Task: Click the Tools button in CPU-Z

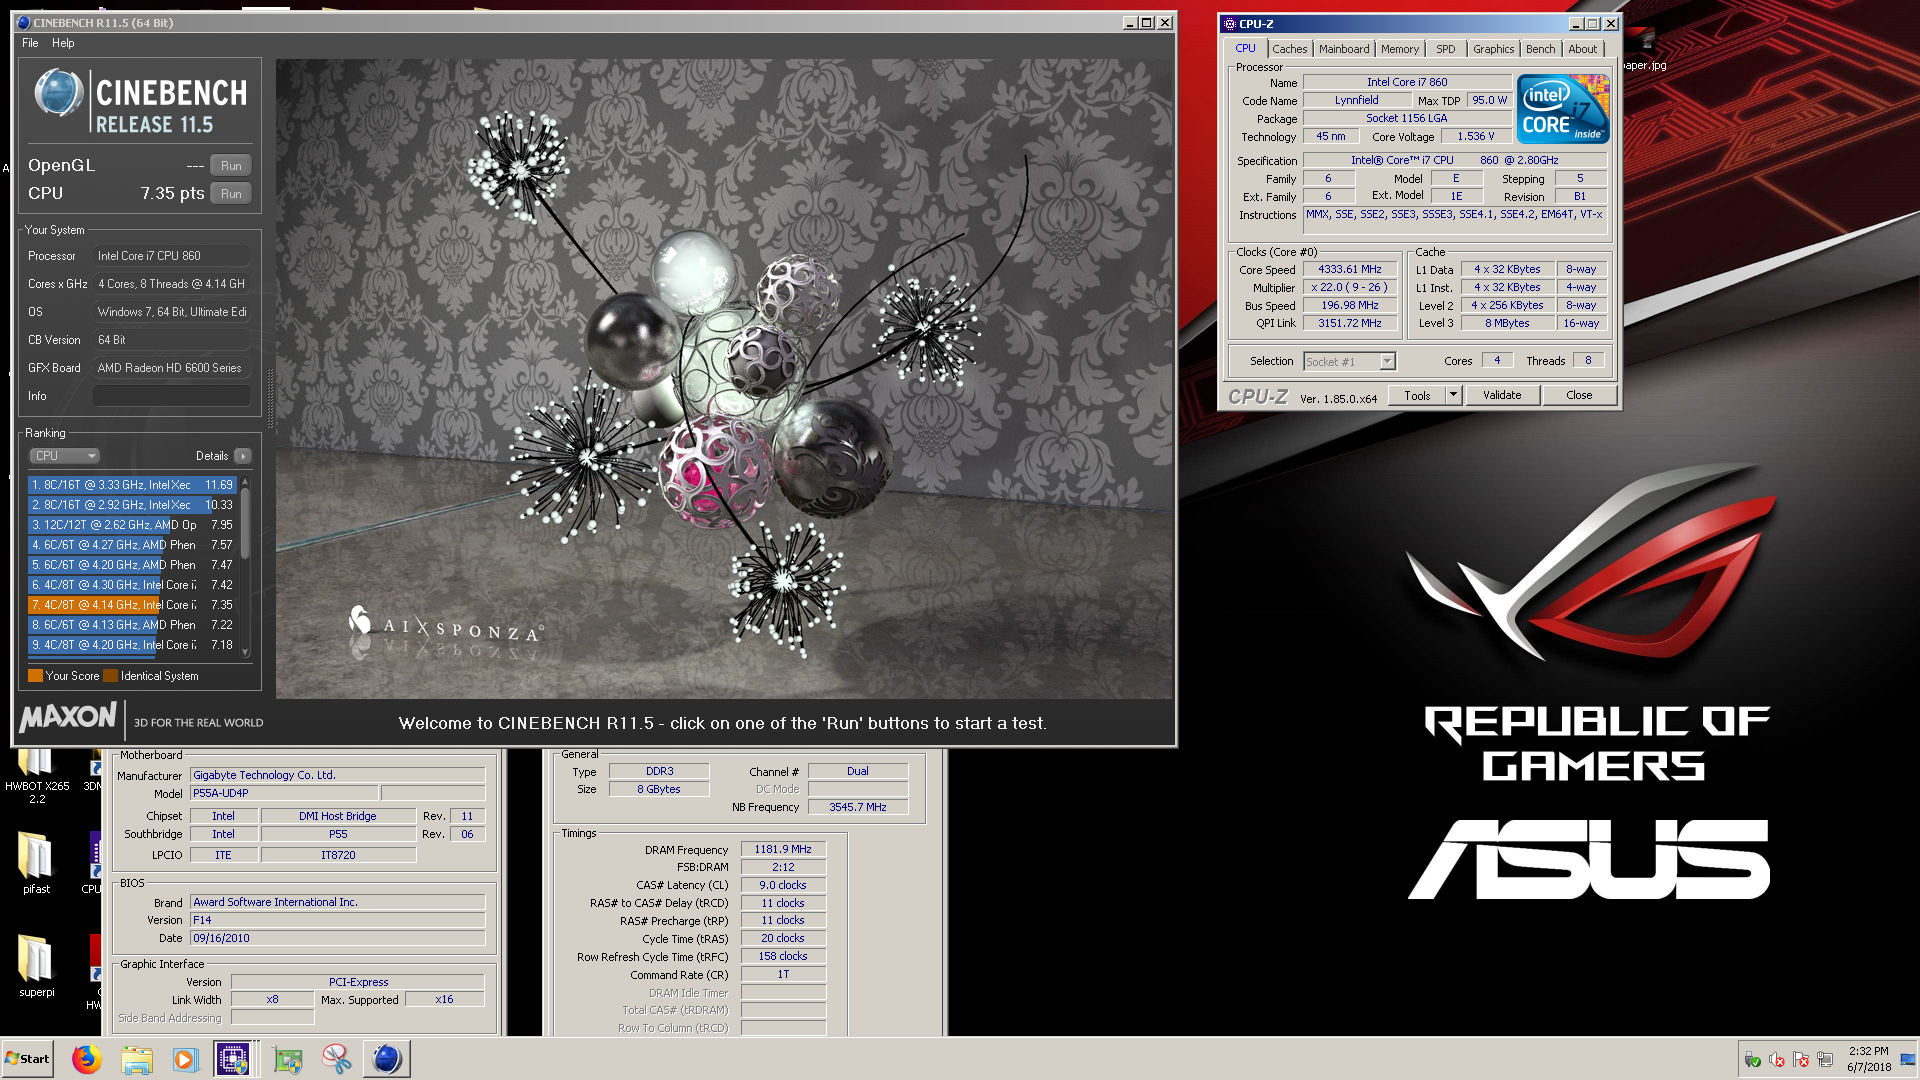Action: (x=1417, y=396)
